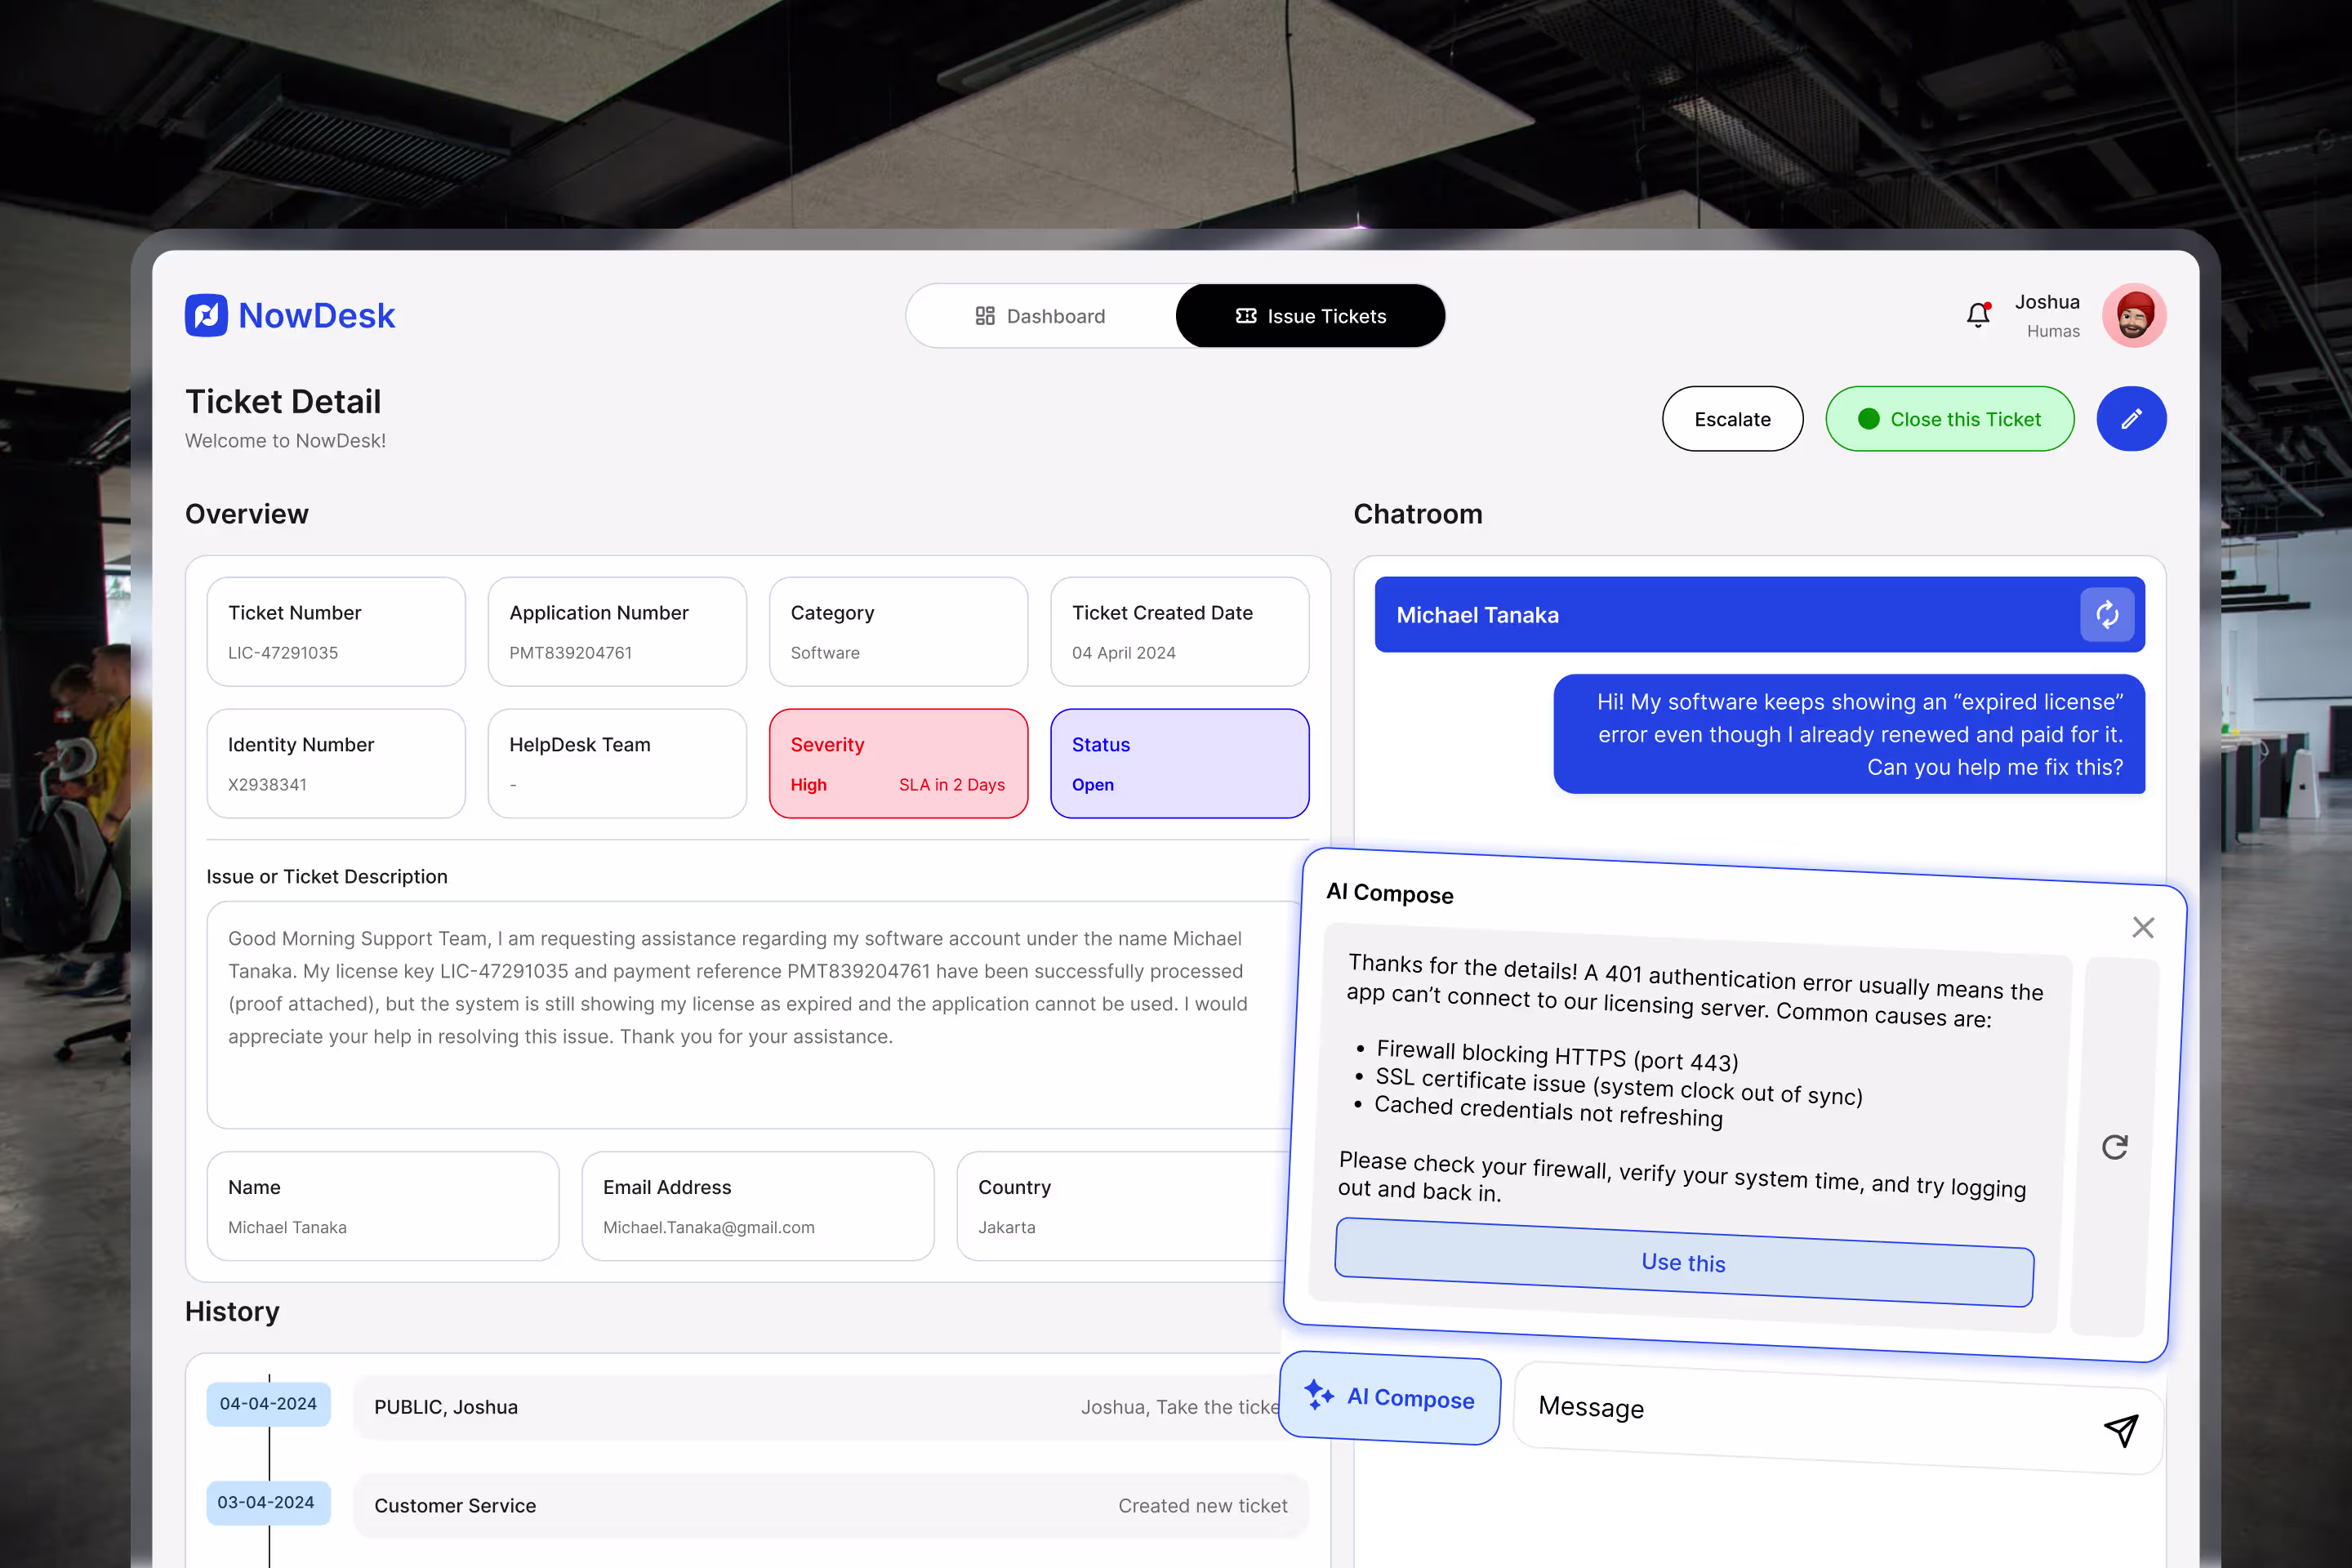Open the HelpDesk Team card

click(x=617, y=764)
